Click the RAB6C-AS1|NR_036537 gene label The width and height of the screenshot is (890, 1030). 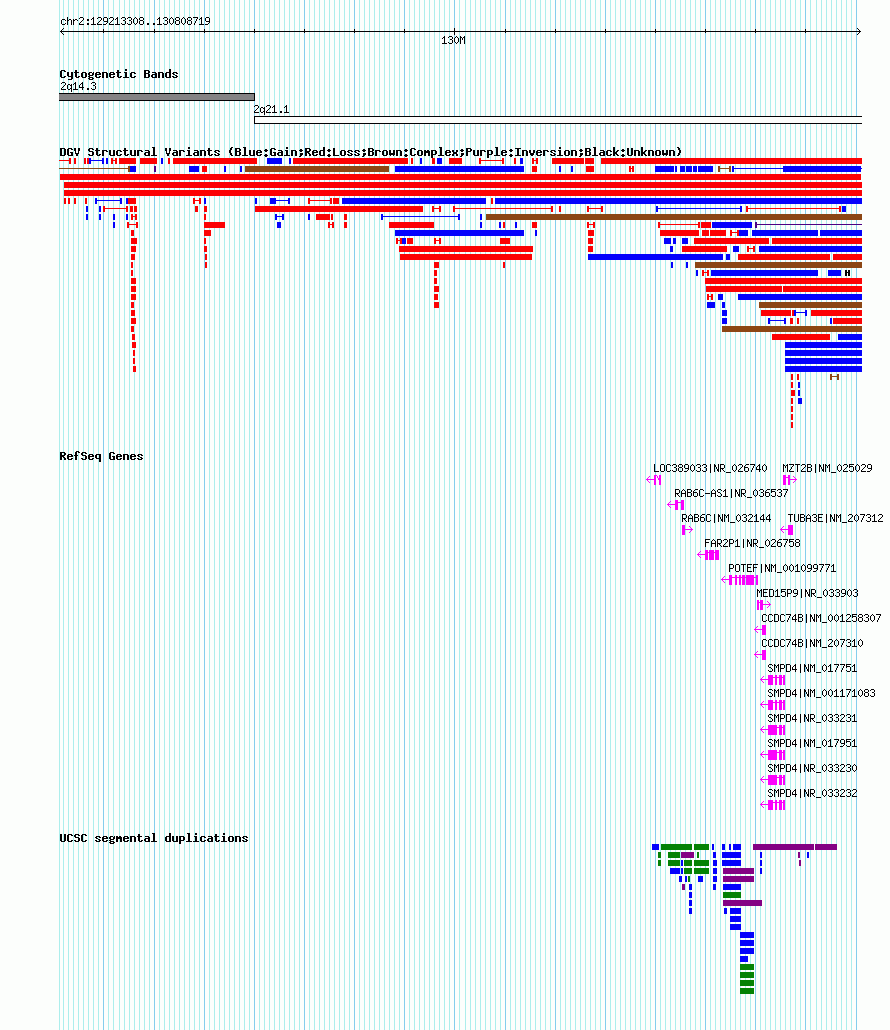(731, 493)
